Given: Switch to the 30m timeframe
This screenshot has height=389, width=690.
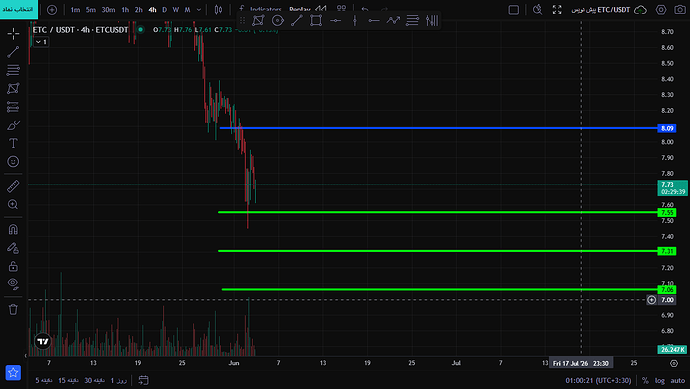Looking at the screenshot, I should (x=108, y=10).
